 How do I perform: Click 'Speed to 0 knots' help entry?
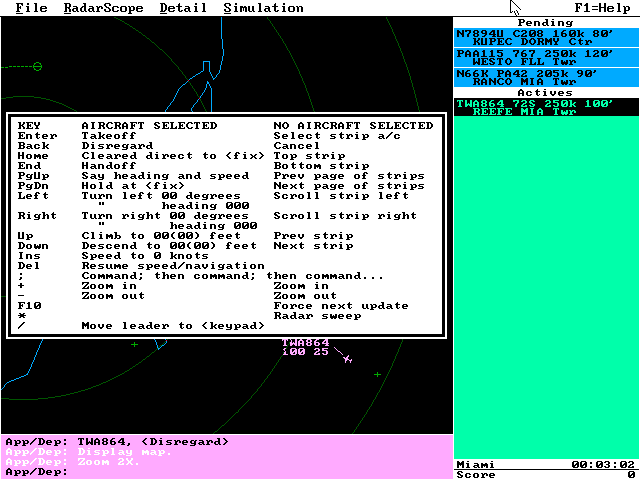[145, 256]
